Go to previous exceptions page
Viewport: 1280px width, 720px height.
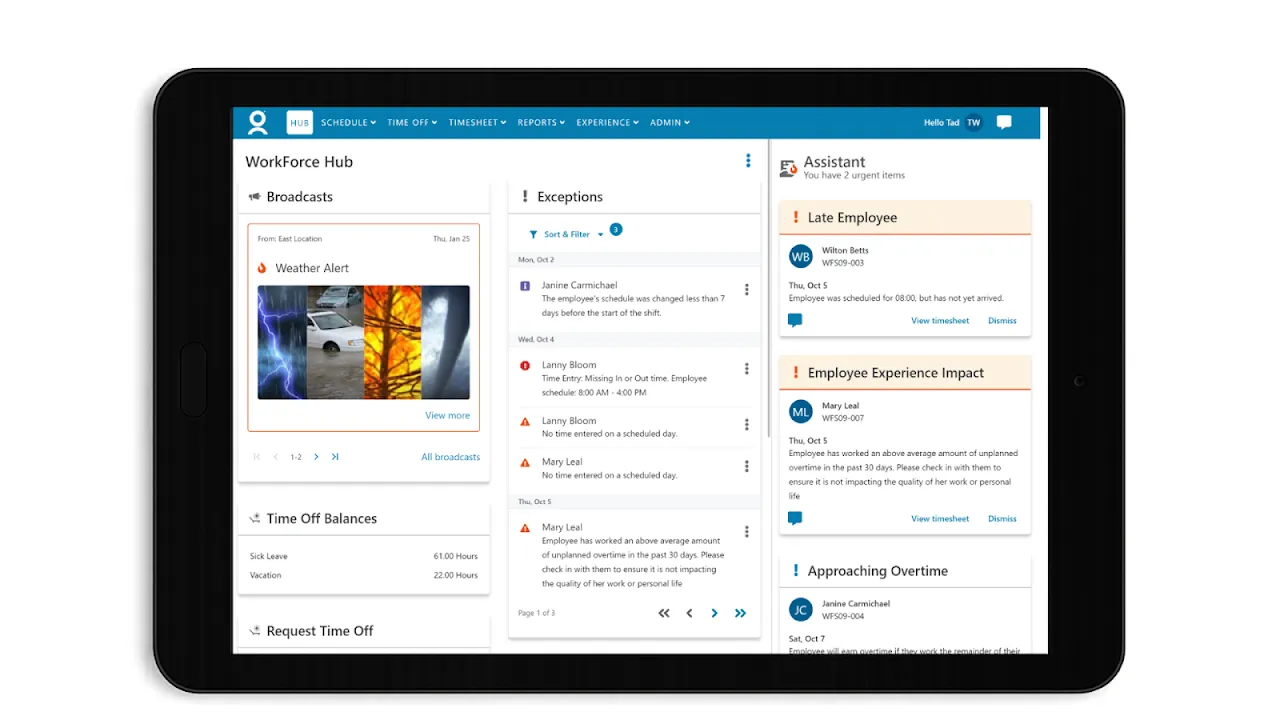[689, 613]
